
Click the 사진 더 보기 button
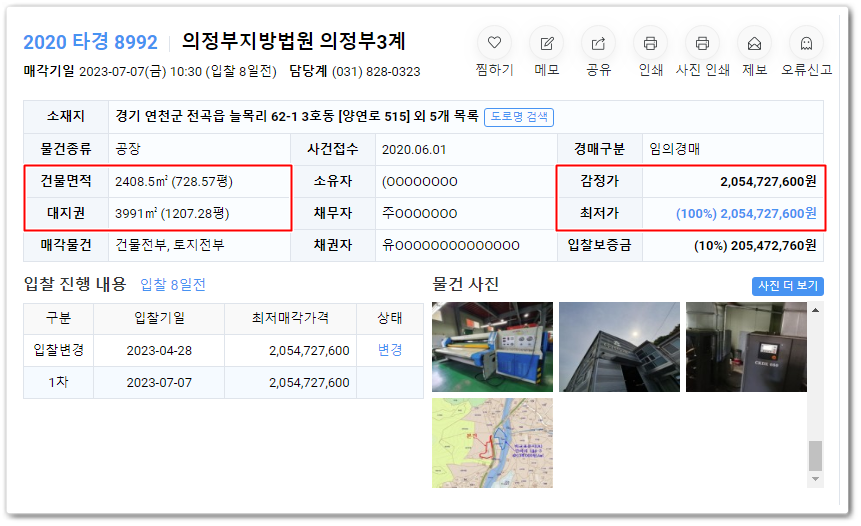787,286
